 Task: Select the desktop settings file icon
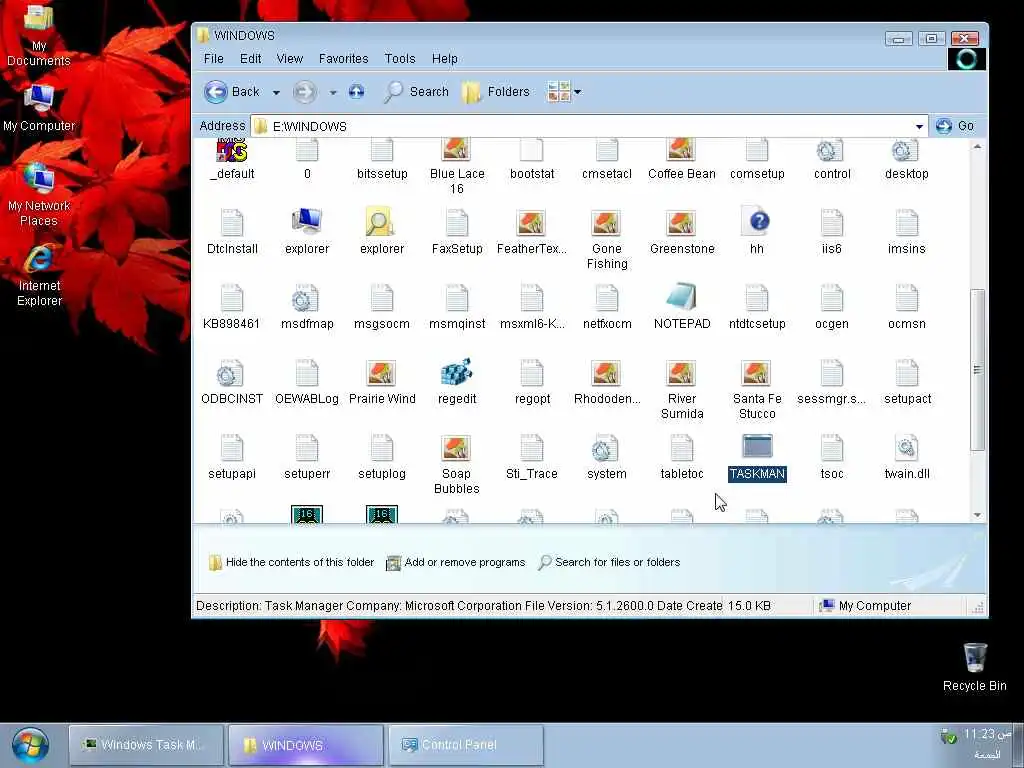pos(906,150)
